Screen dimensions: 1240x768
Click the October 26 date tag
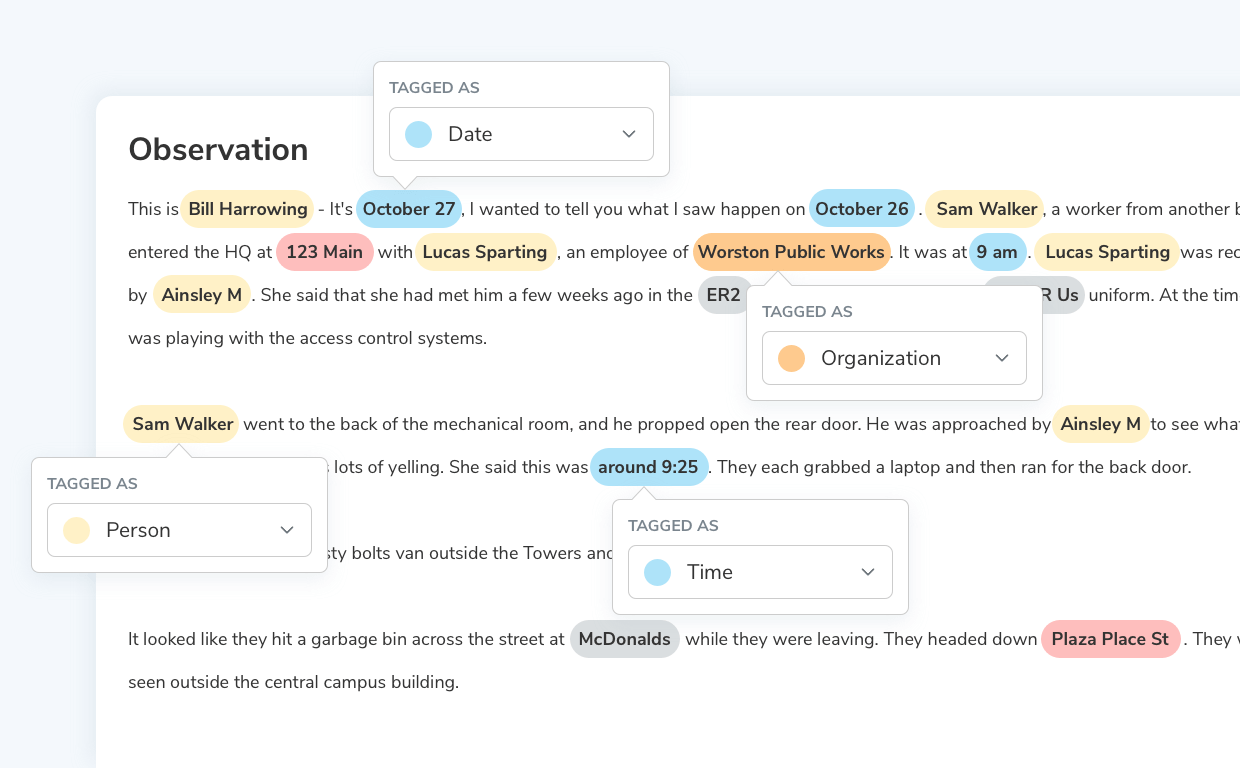click(862, 208)
